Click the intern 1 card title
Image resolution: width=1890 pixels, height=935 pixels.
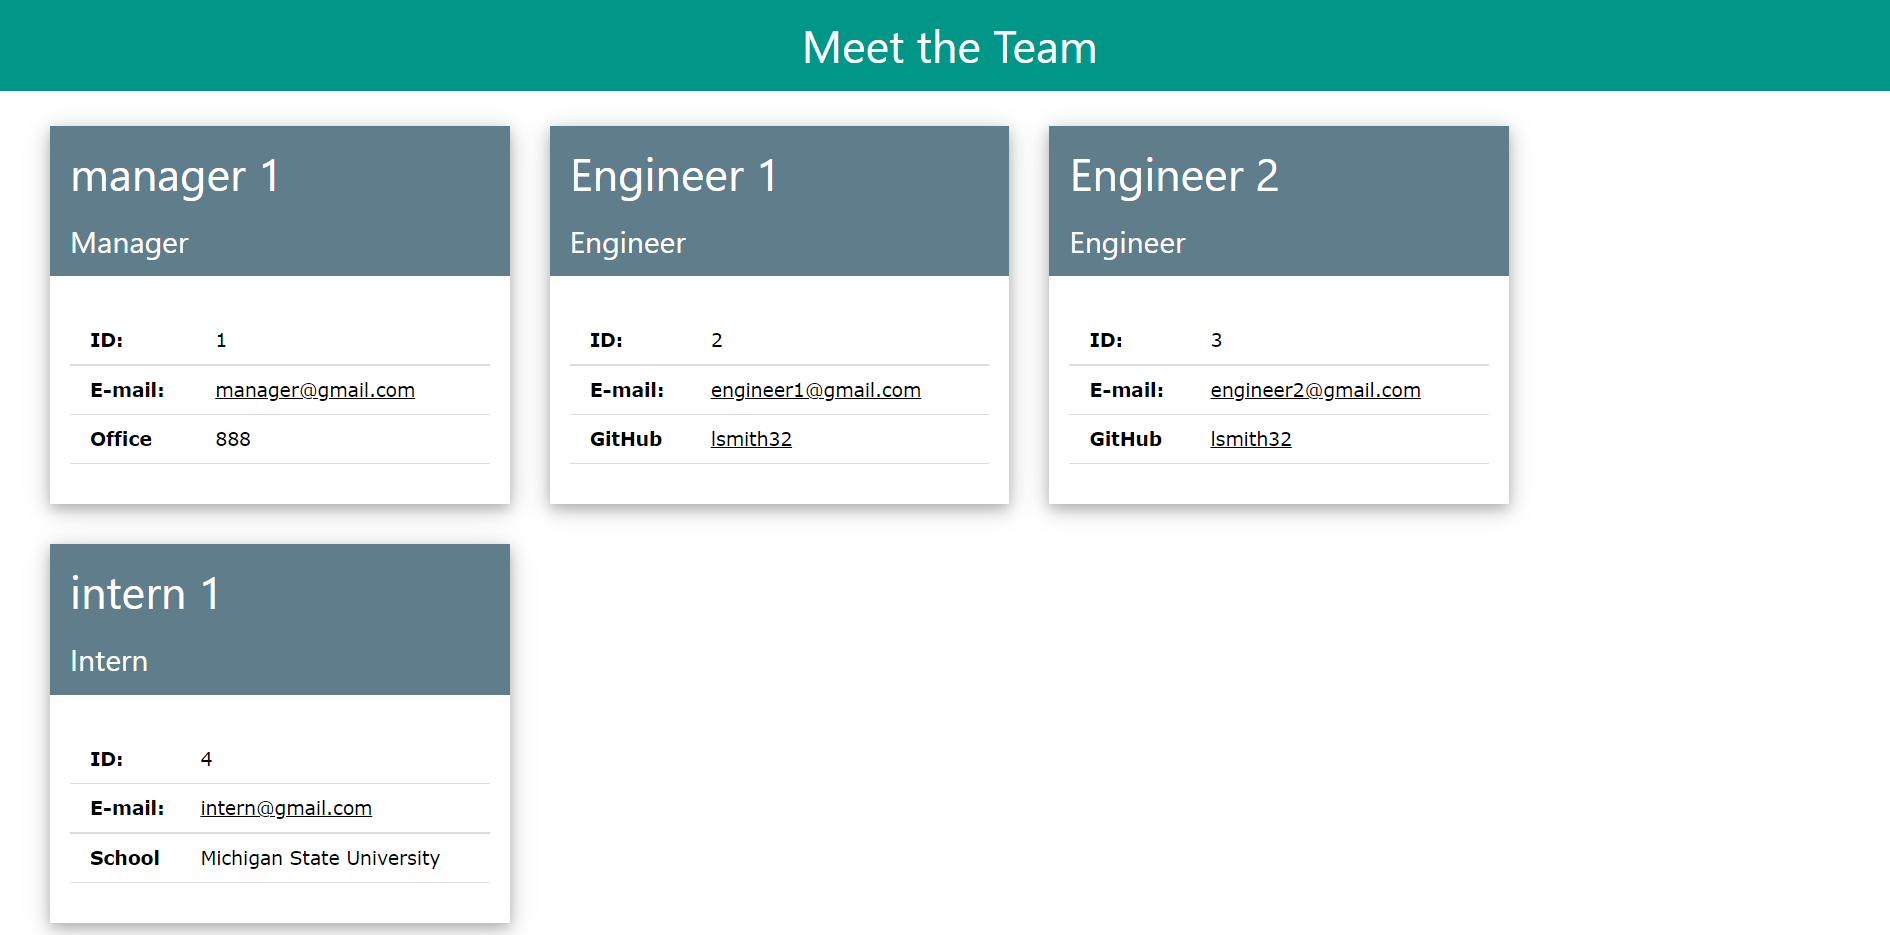click(x=145, y=593)
